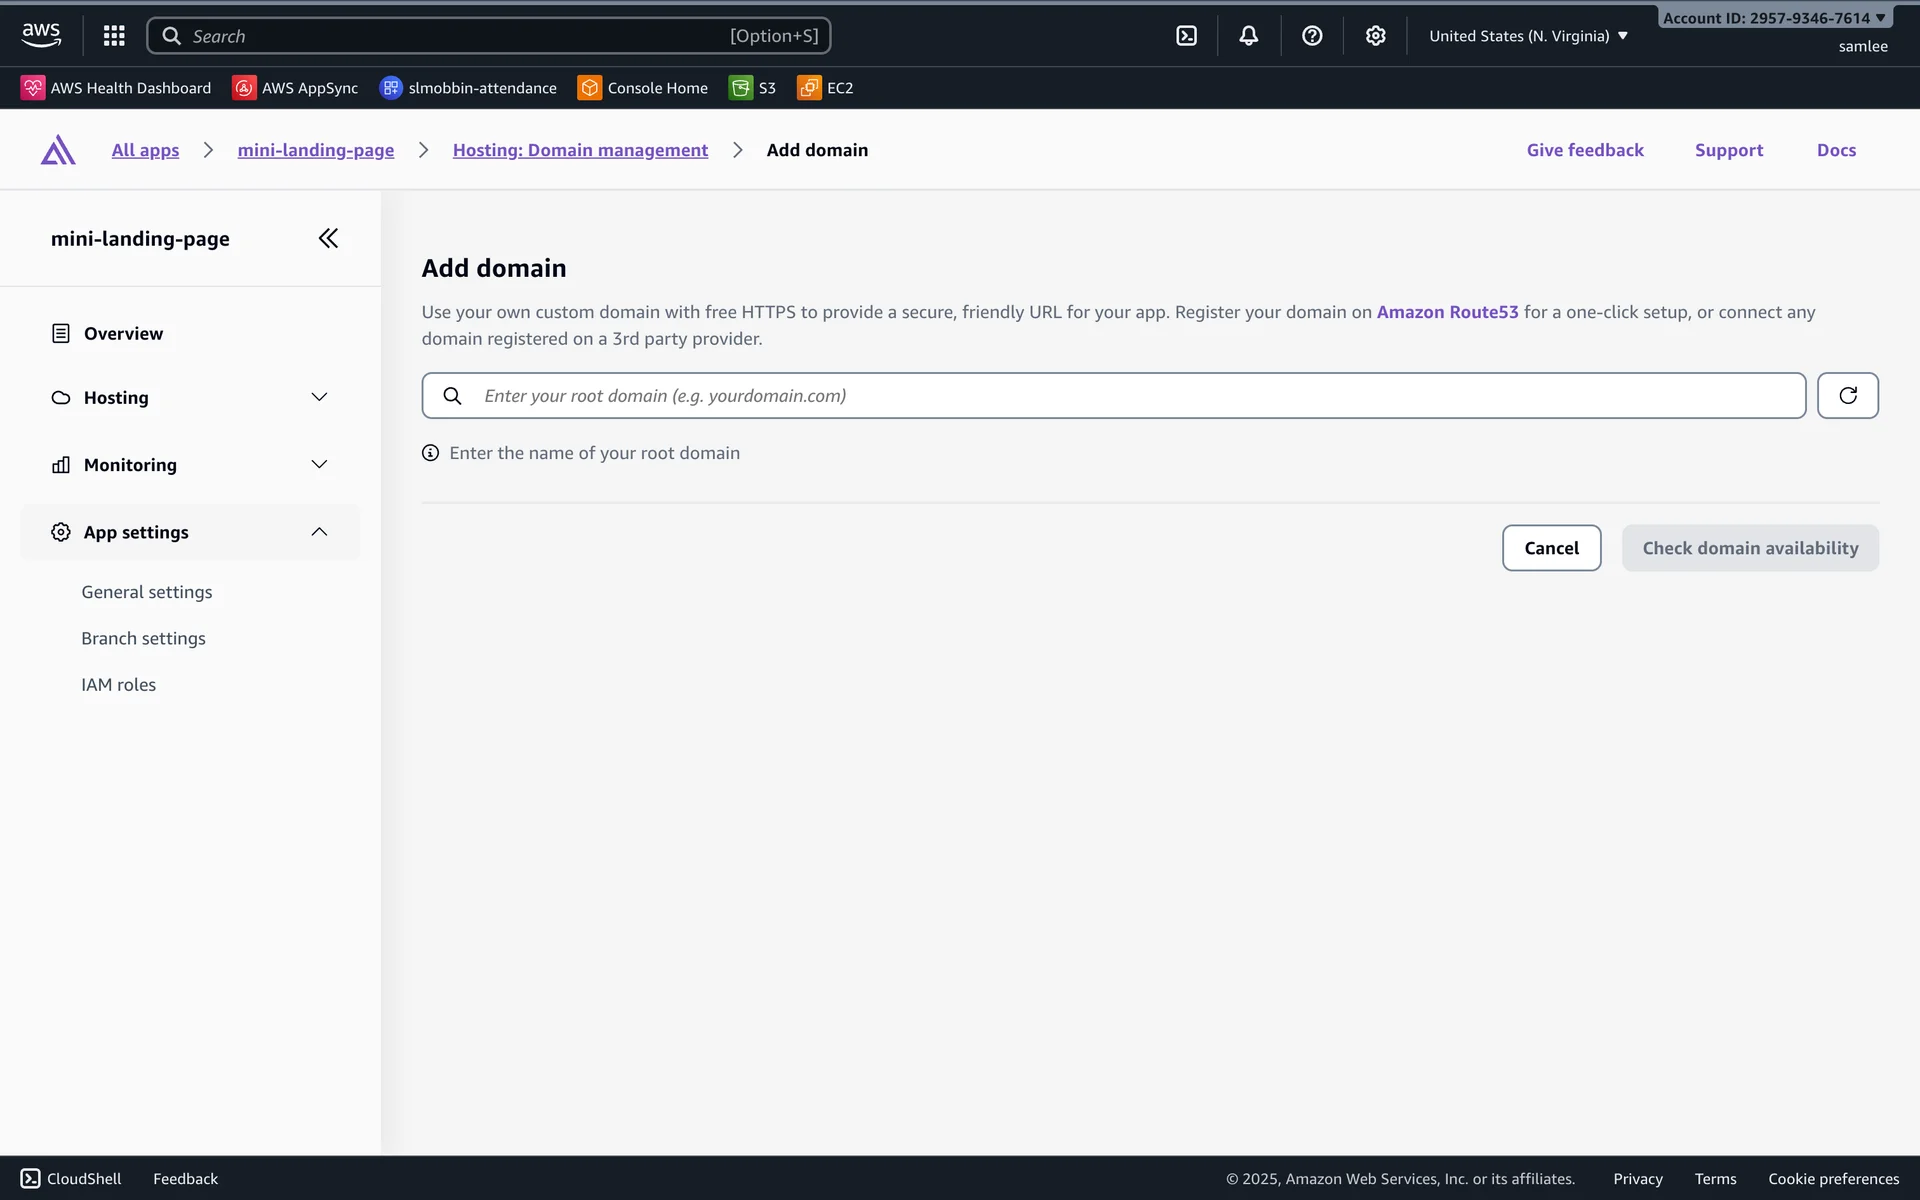This screenshot has width=1920, height=1200.
Task: Click the Cancel button
Action: pyautogui.click(x=1551, y=548)
